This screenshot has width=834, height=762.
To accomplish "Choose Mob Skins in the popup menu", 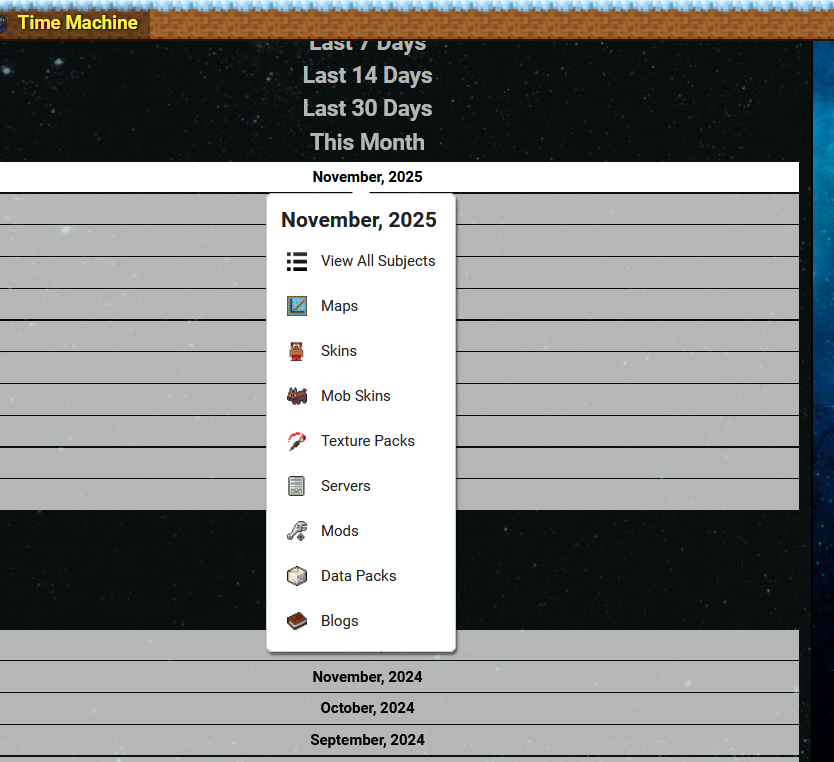I will [x=355, y=396].
